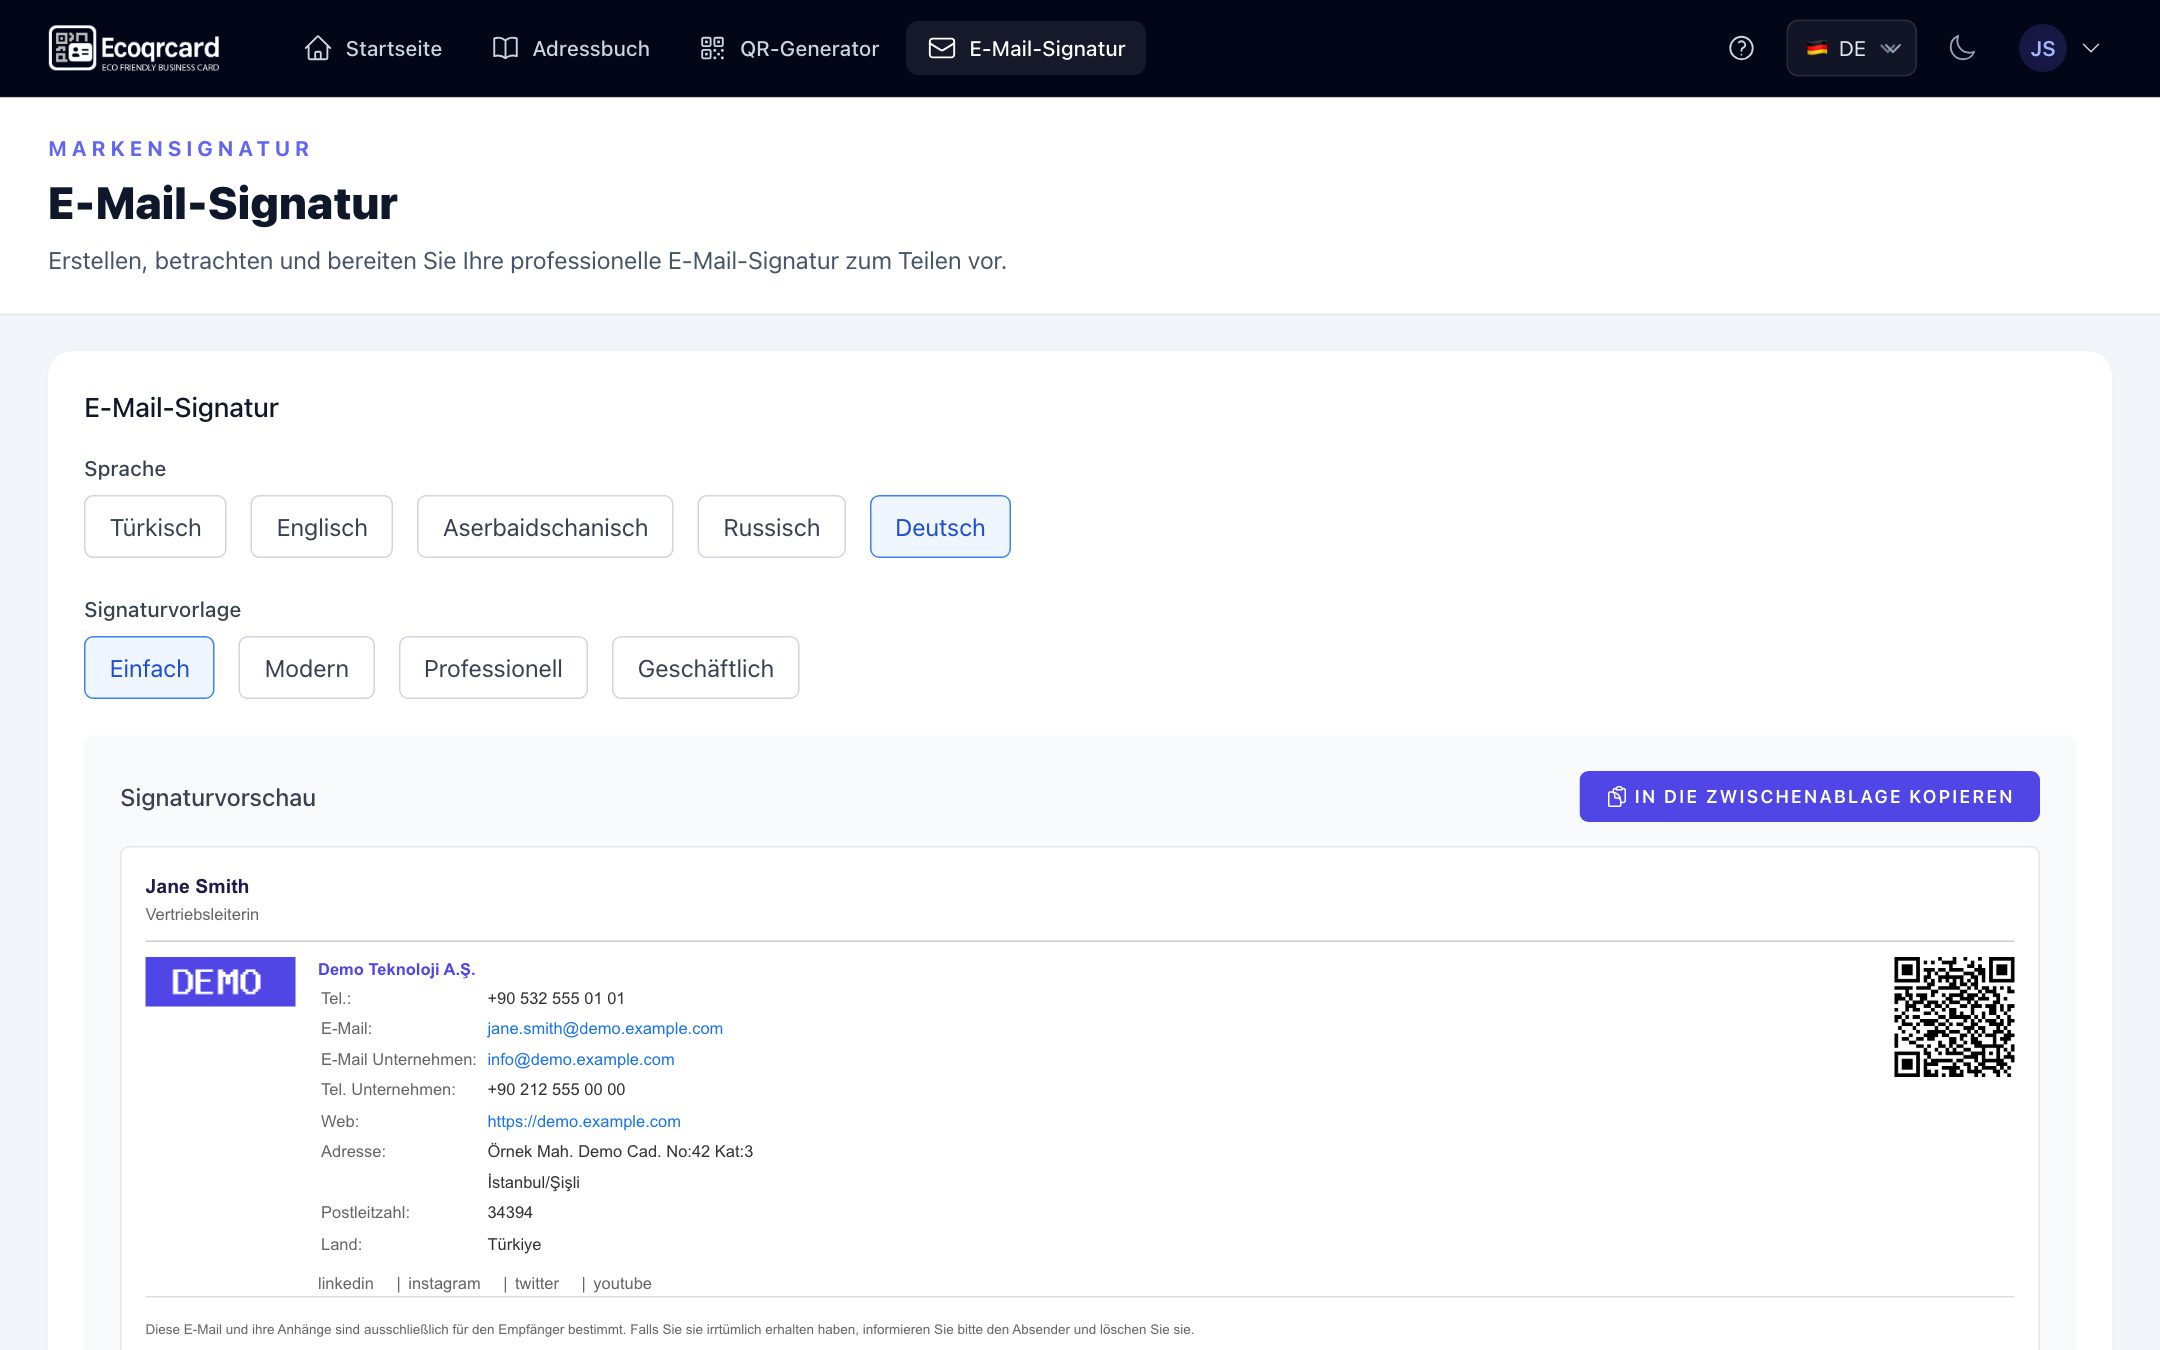Choose the Modern signature template

coord(306,668)
